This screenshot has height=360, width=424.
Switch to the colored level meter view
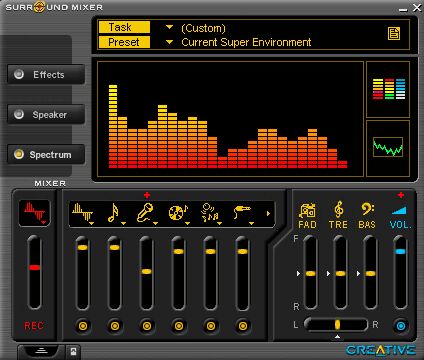coord(389,89)
